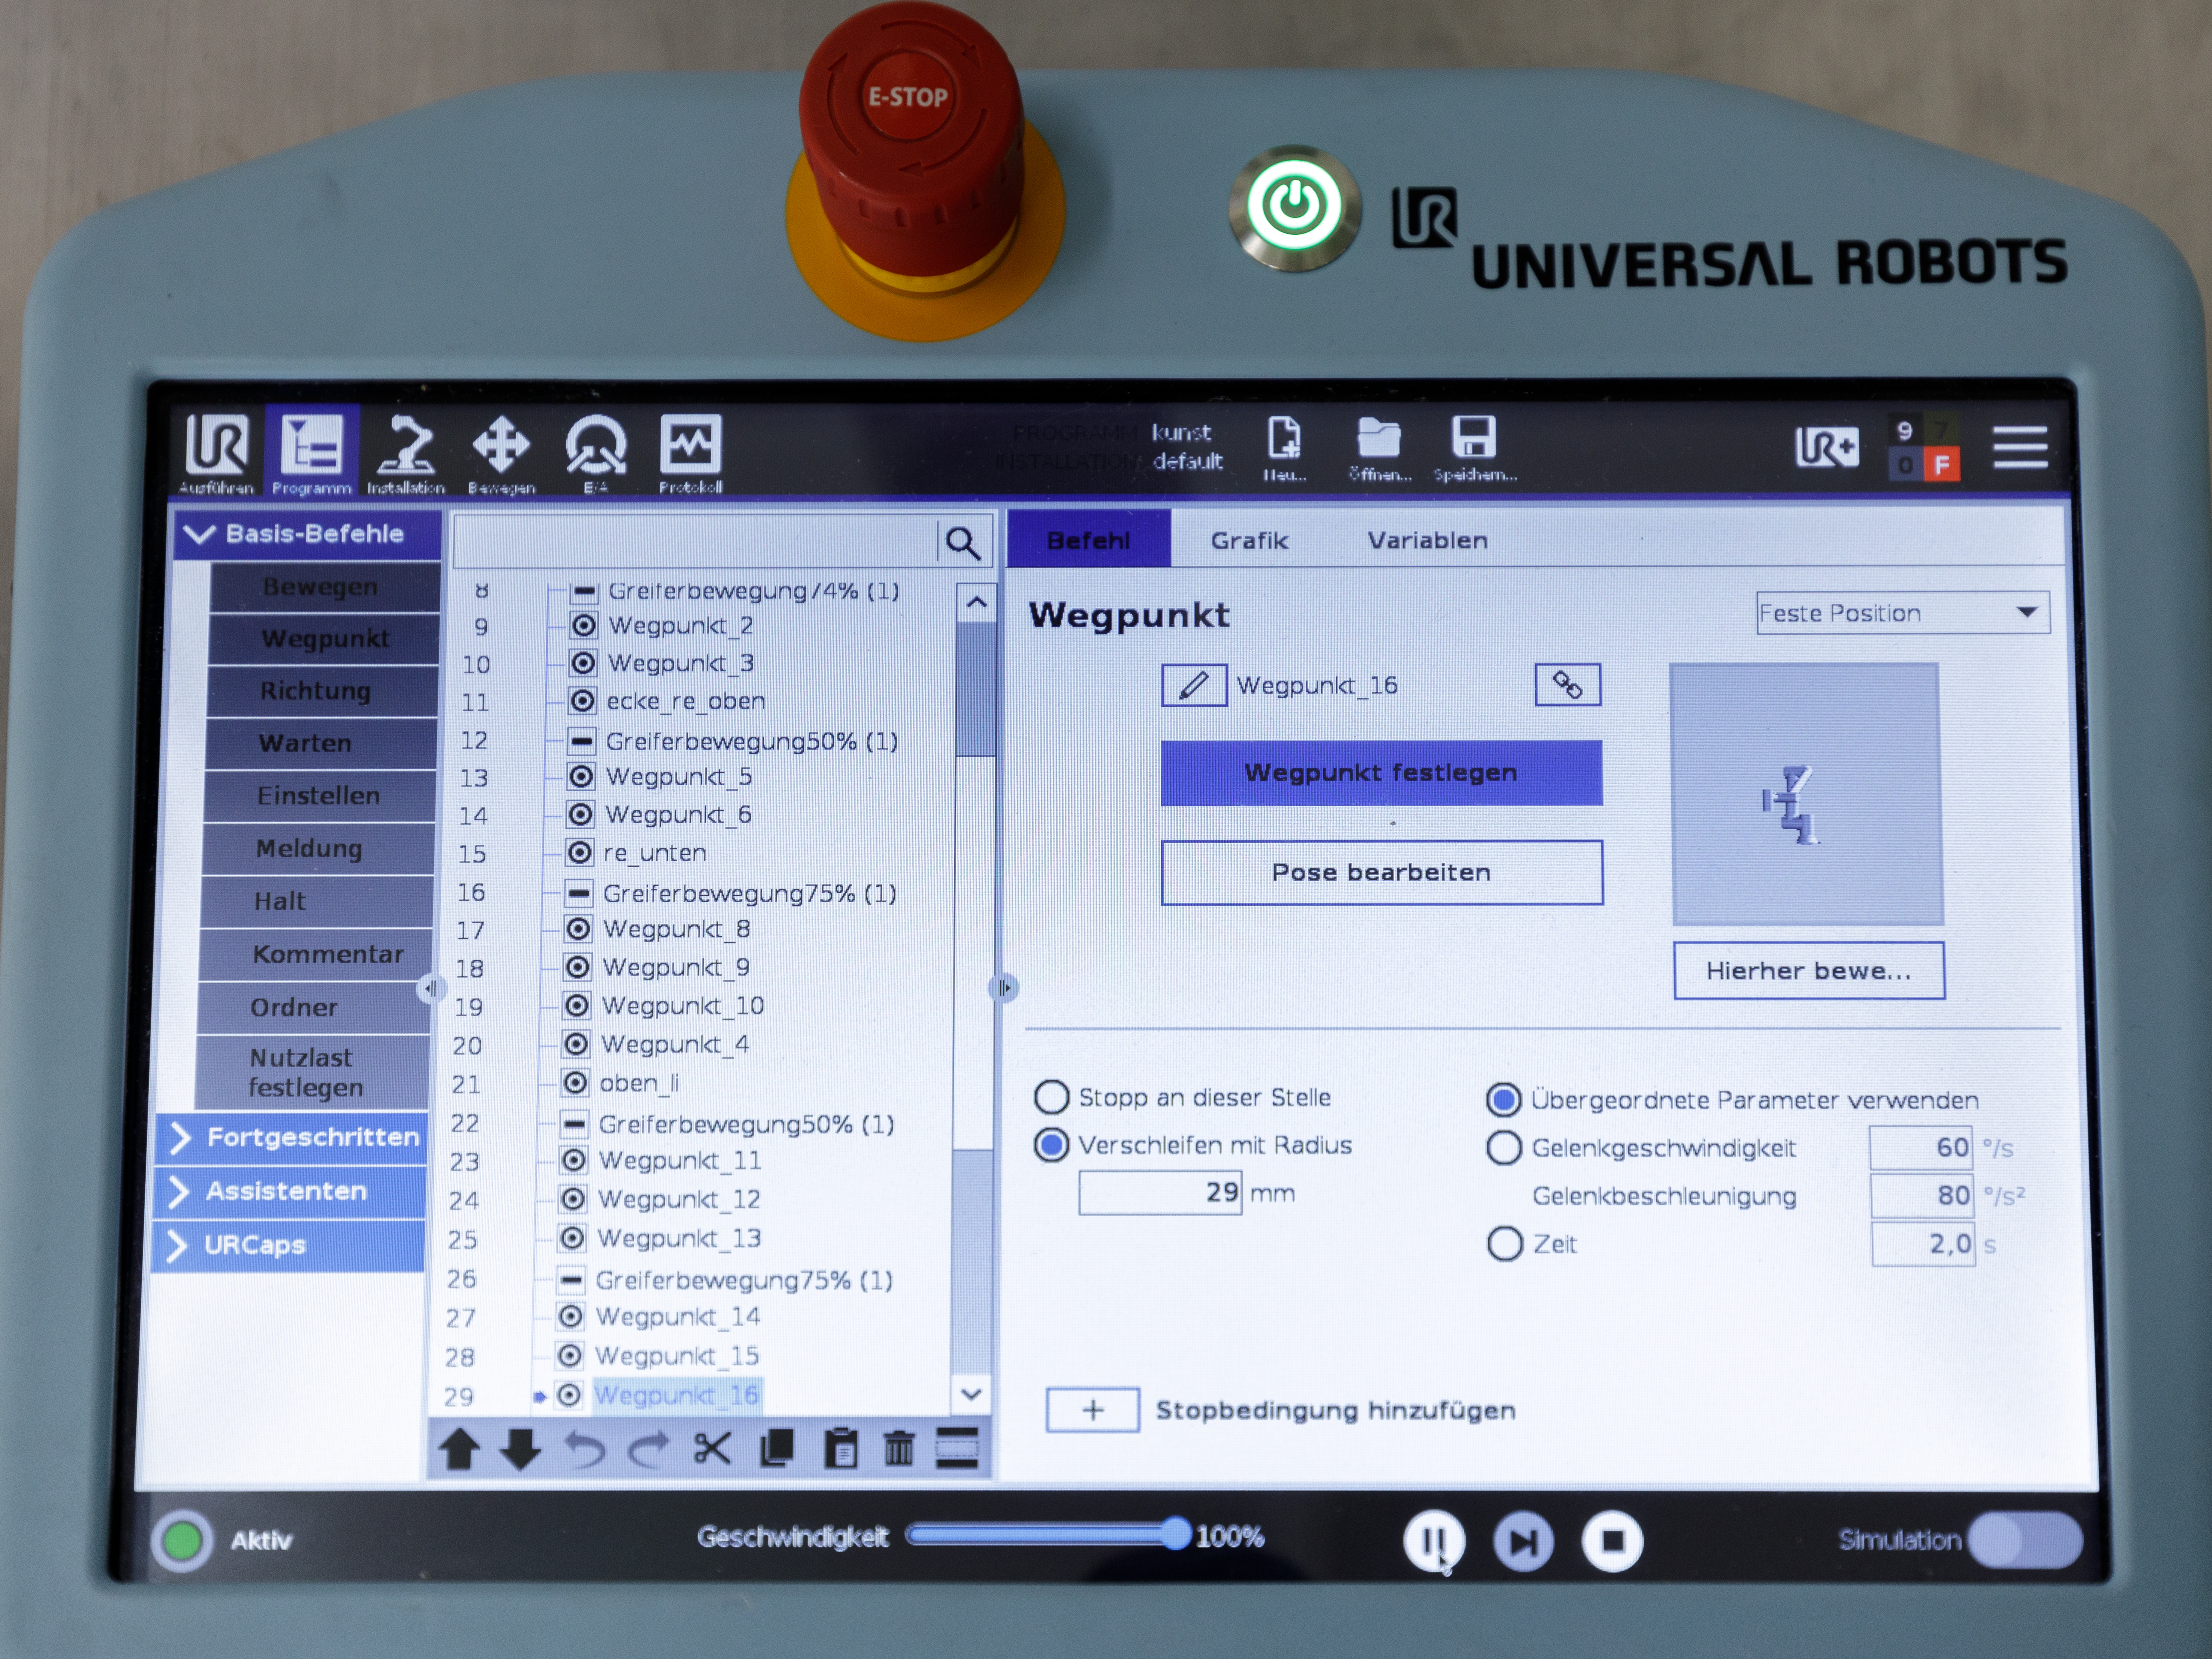Expand the Fortgeschritten command section
The height and width of the screenshot is (1659, 2212).
click(292, 1137)
